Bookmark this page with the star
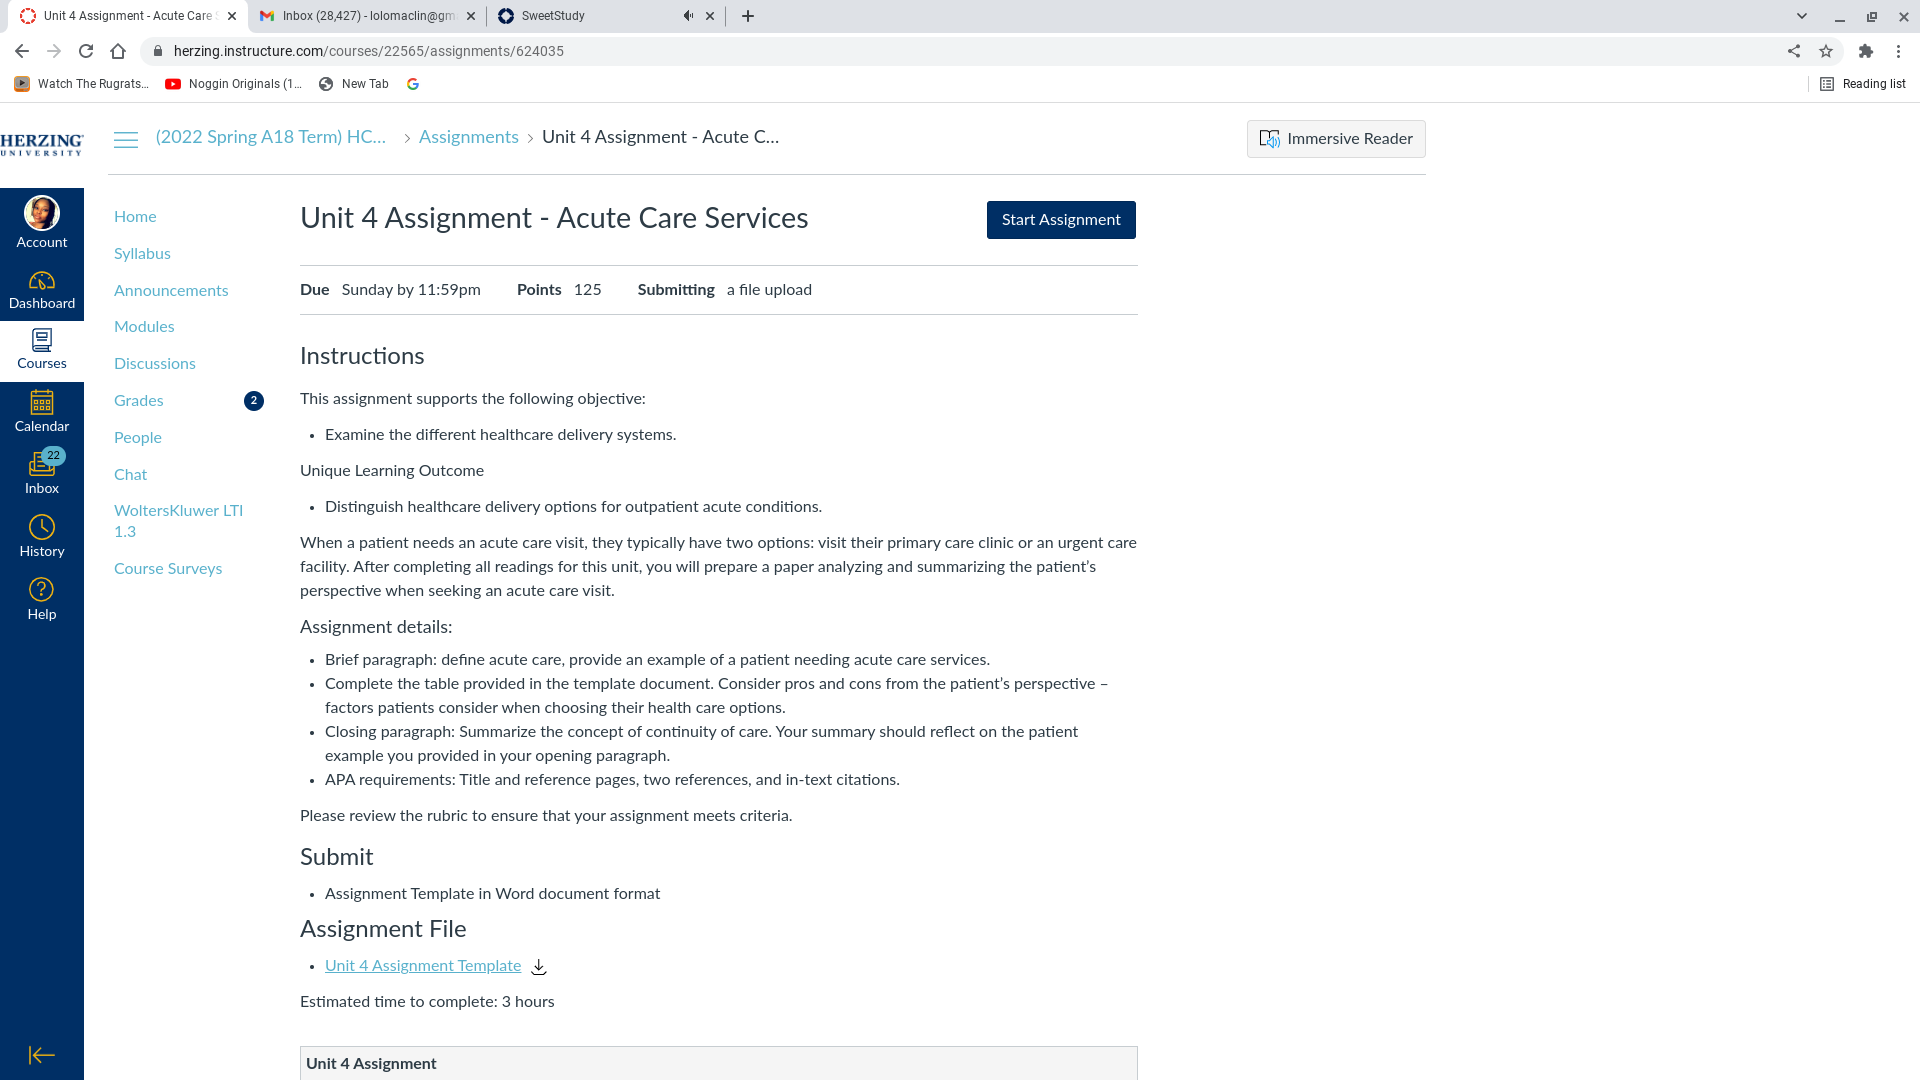Screen dimensions: 1920x1080 click(1826, 51)
